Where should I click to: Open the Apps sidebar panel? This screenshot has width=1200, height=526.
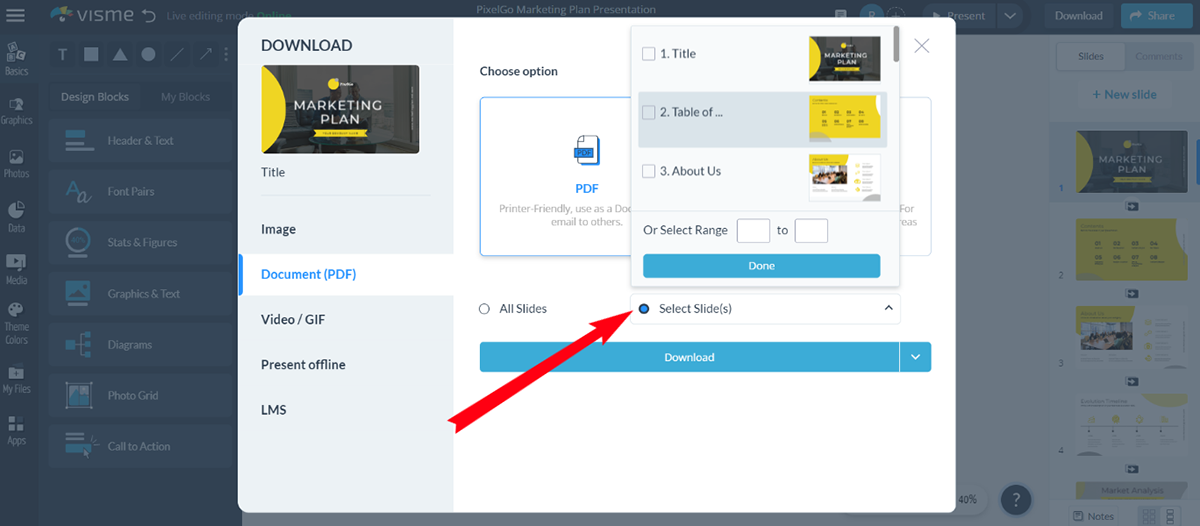point(16,431)
